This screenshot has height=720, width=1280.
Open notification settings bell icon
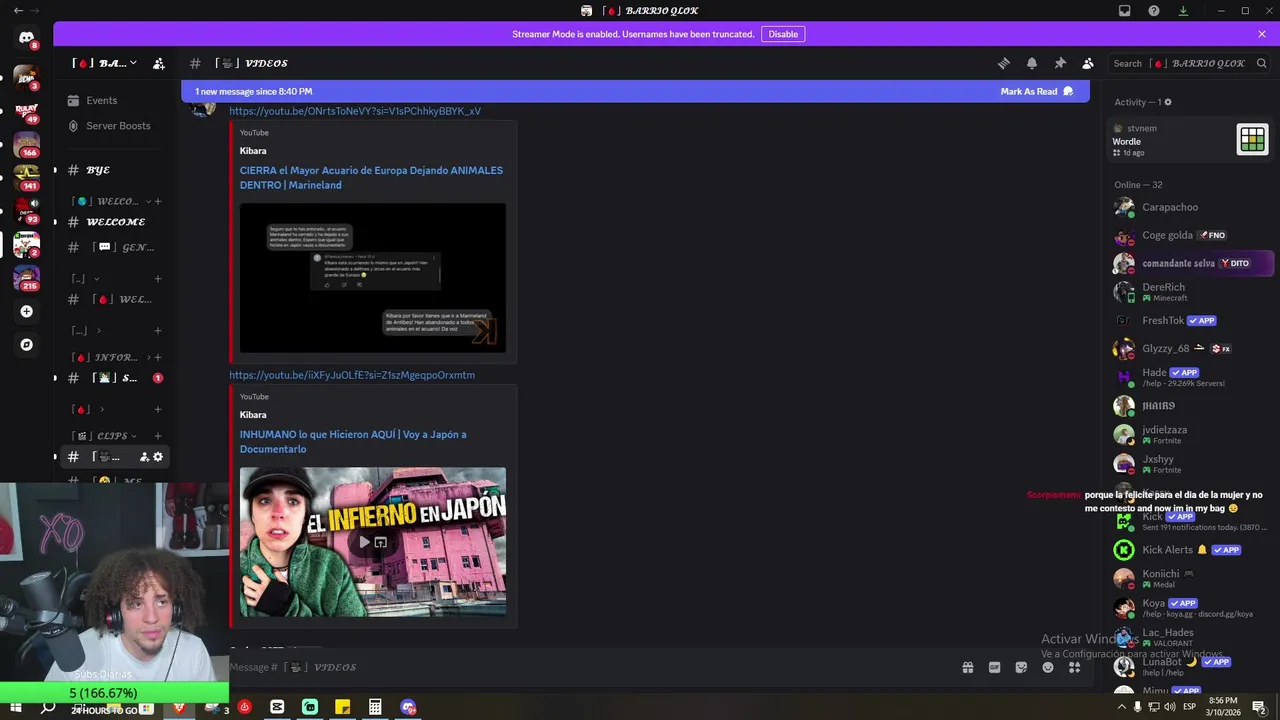[1032, 63]
